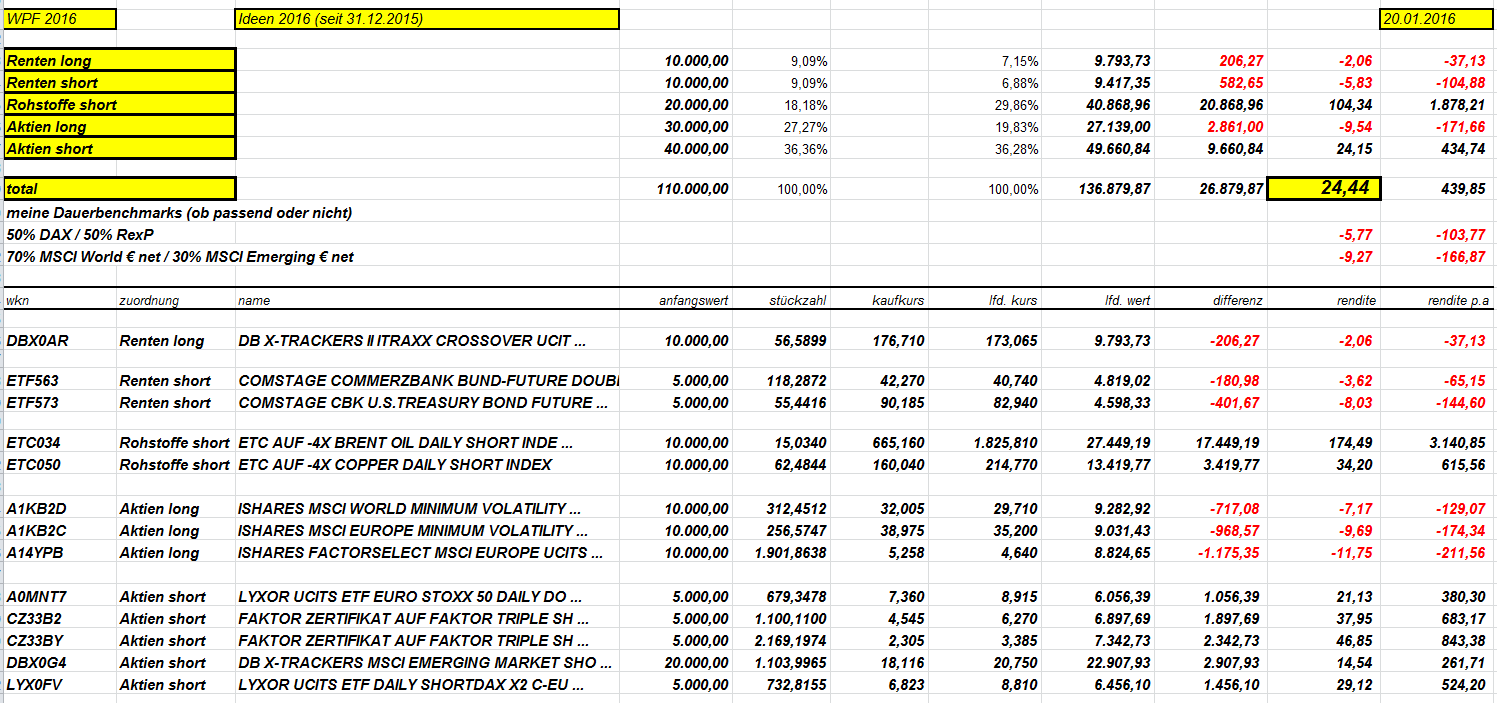Click the 'zuordnung' column header
1497x703 pixels.
(149, 300)
